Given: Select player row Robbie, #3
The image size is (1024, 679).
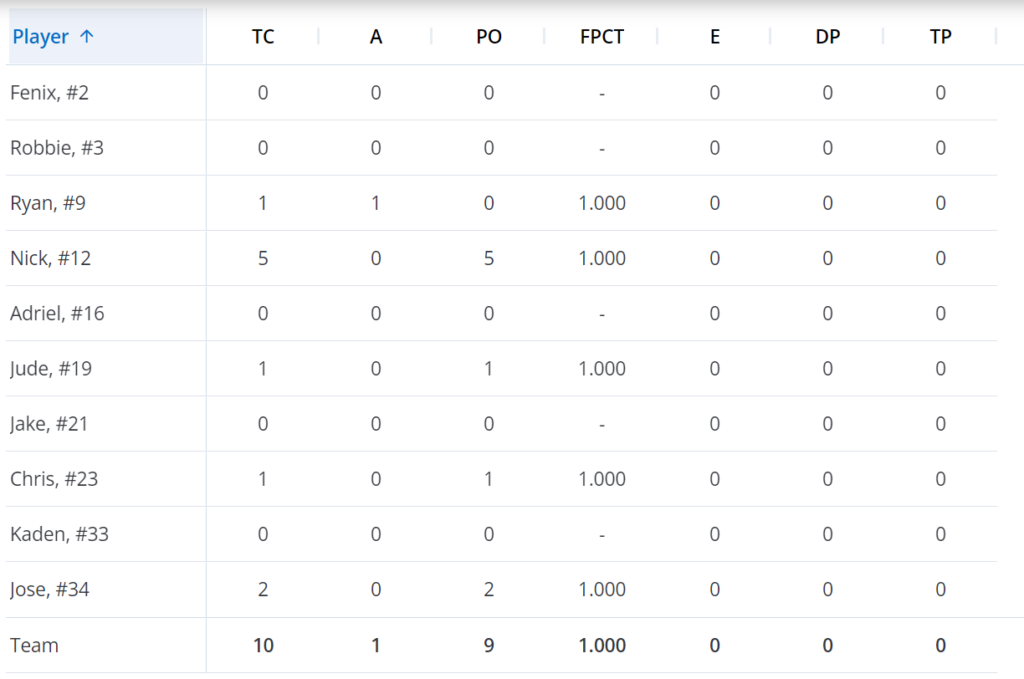Looking at the screenshot, I should tap(502, 148).
